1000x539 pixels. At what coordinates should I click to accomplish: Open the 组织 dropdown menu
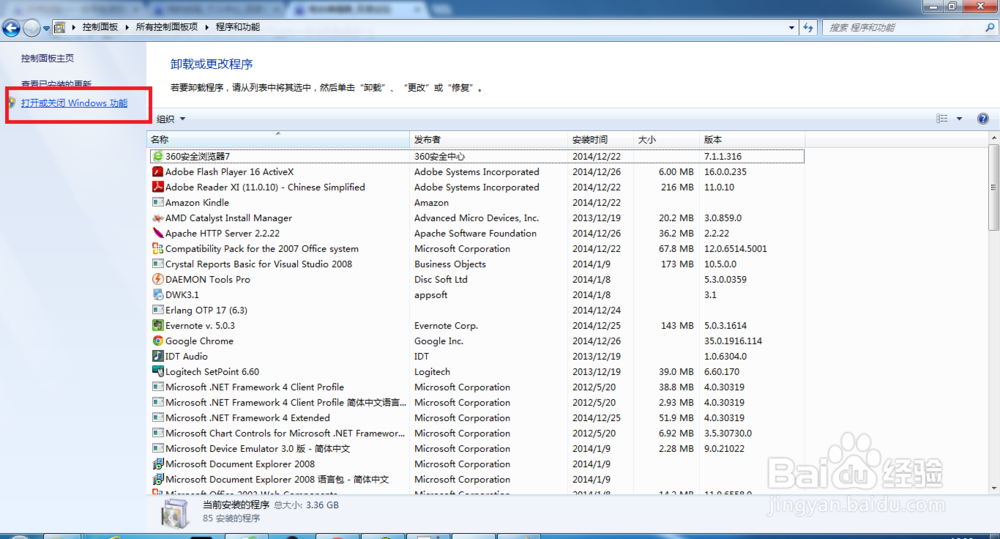(x=171, y=119)
